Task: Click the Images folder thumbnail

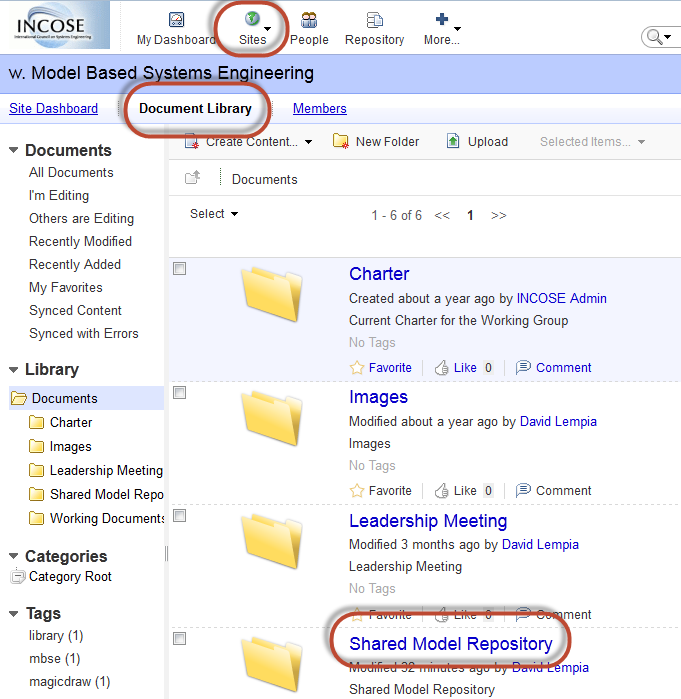Action: 272,417
